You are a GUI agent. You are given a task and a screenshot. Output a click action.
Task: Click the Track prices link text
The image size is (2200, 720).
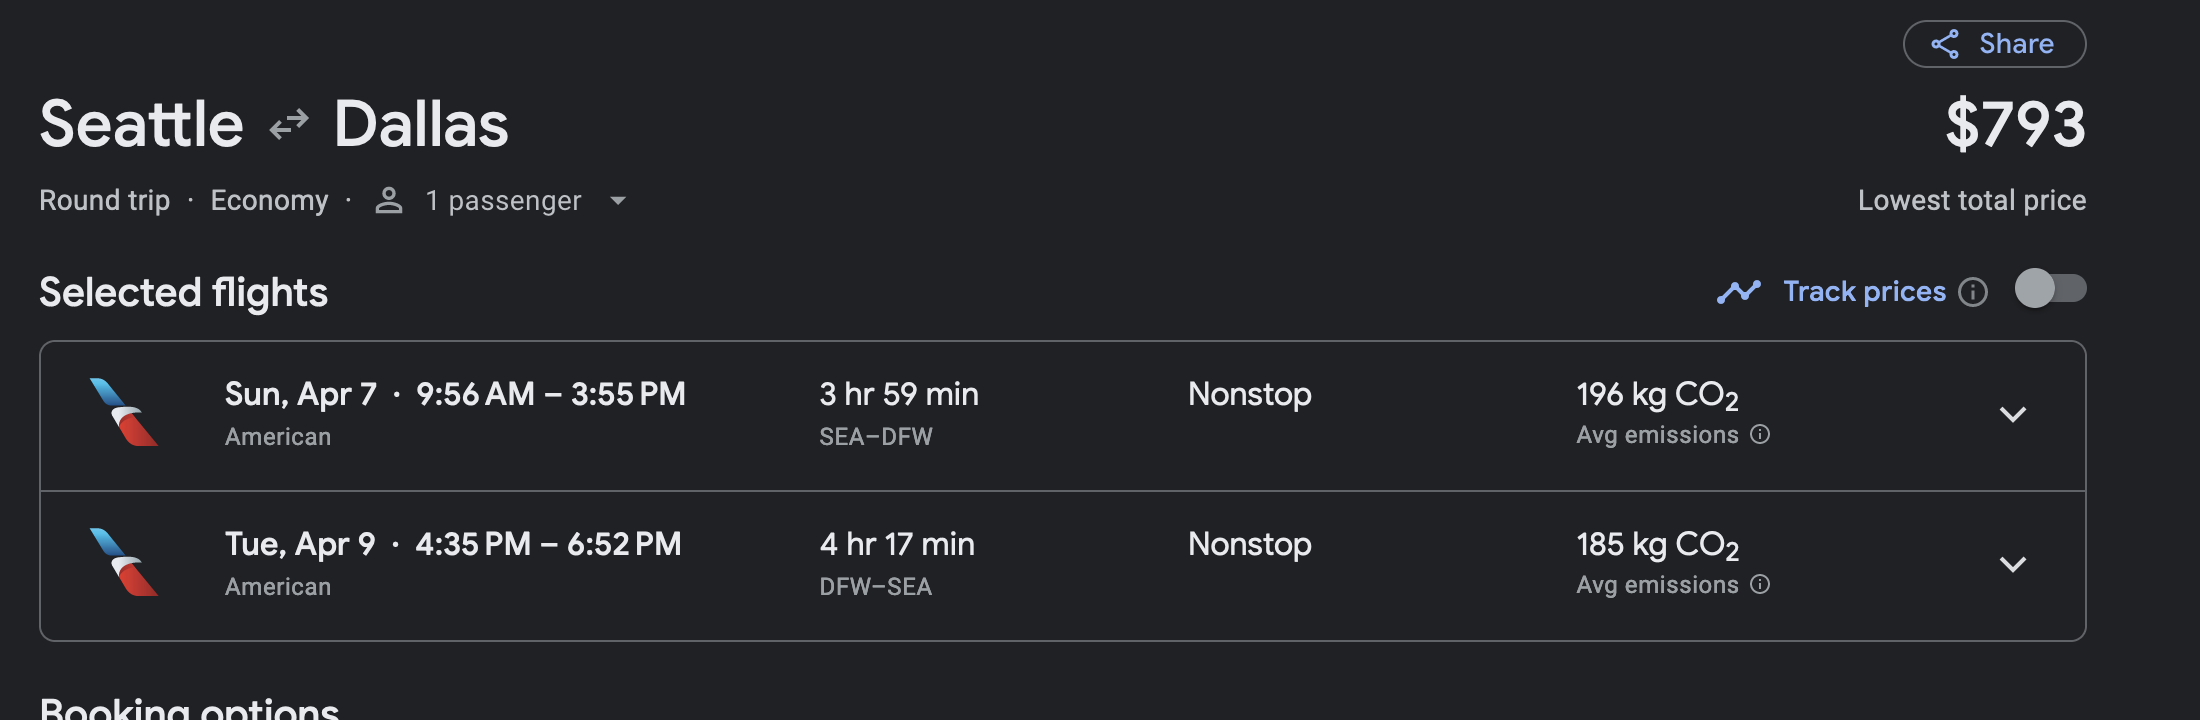[x=1865, y=292]
